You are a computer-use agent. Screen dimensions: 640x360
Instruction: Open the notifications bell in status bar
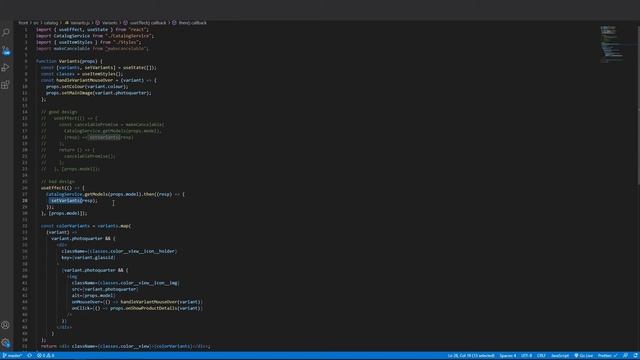pyautogui.click(x=636, y=356)
